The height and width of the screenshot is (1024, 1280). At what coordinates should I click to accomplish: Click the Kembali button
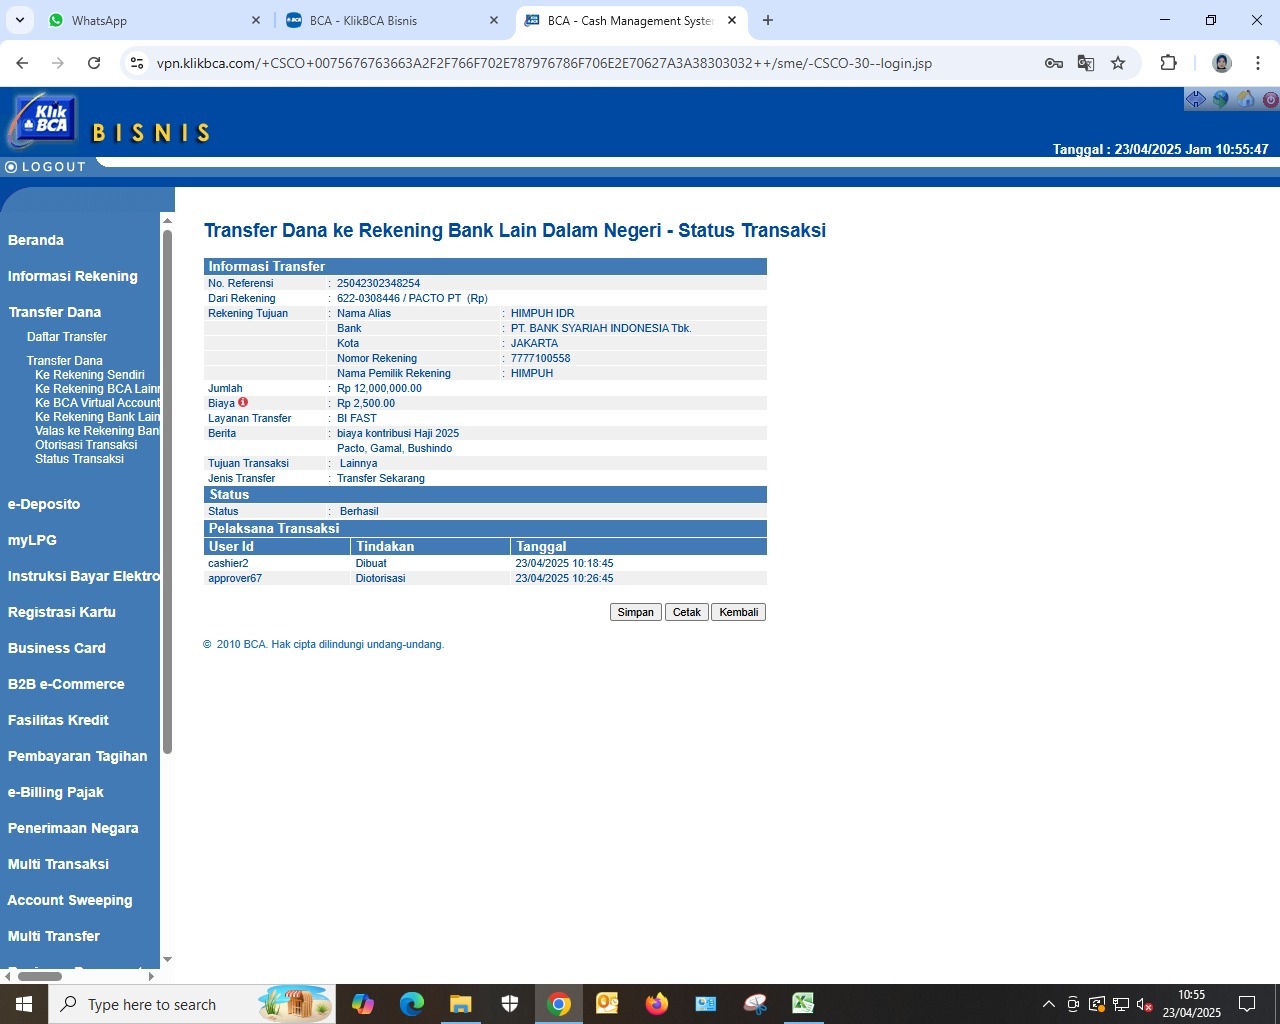(739, 612)
